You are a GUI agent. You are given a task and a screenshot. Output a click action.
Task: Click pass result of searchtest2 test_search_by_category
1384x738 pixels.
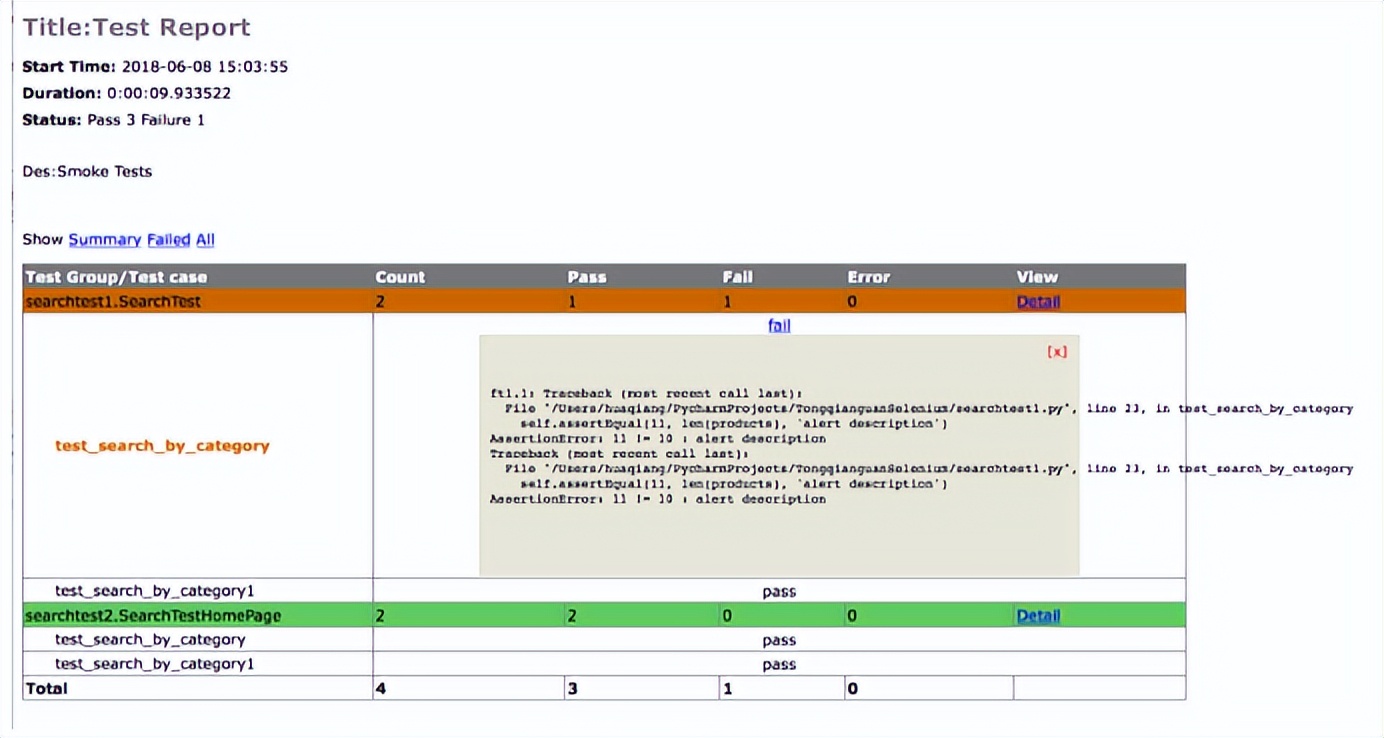[779, 640]
